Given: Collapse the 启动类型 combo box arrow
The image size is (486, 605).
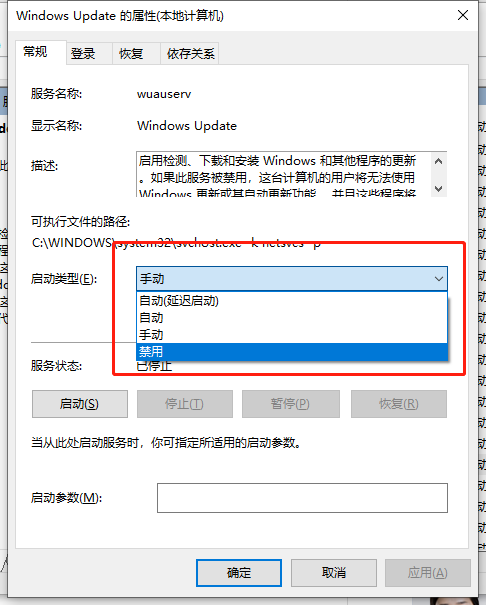Looking at the screenshot, I should pos(439,279).
